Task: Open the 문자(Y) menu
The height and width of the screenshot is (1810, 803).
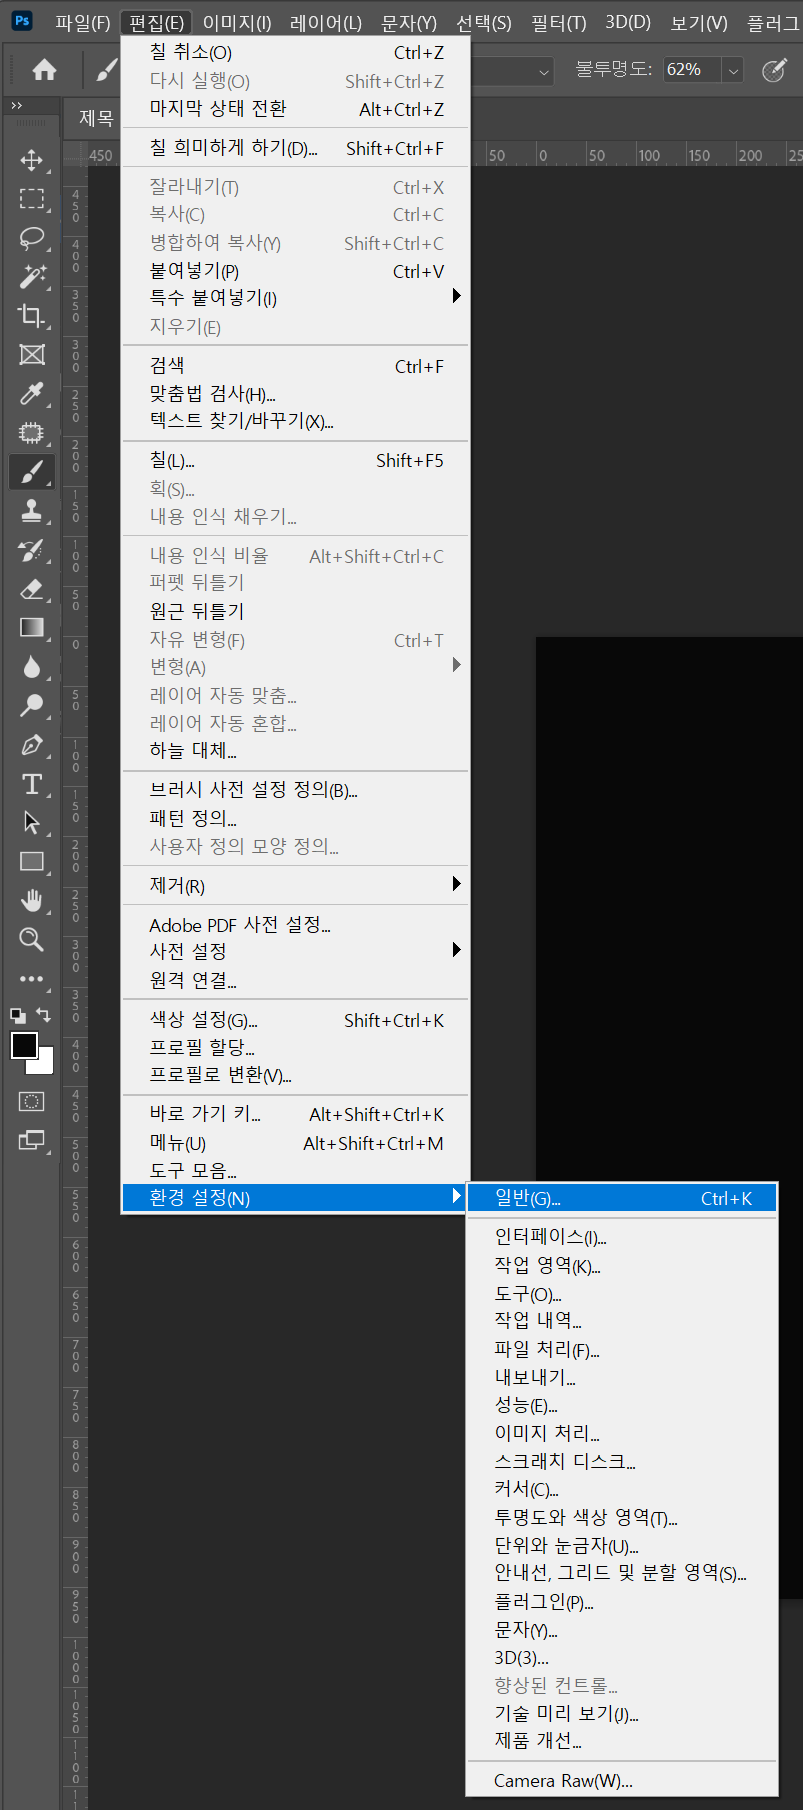Action: [409, 22]
